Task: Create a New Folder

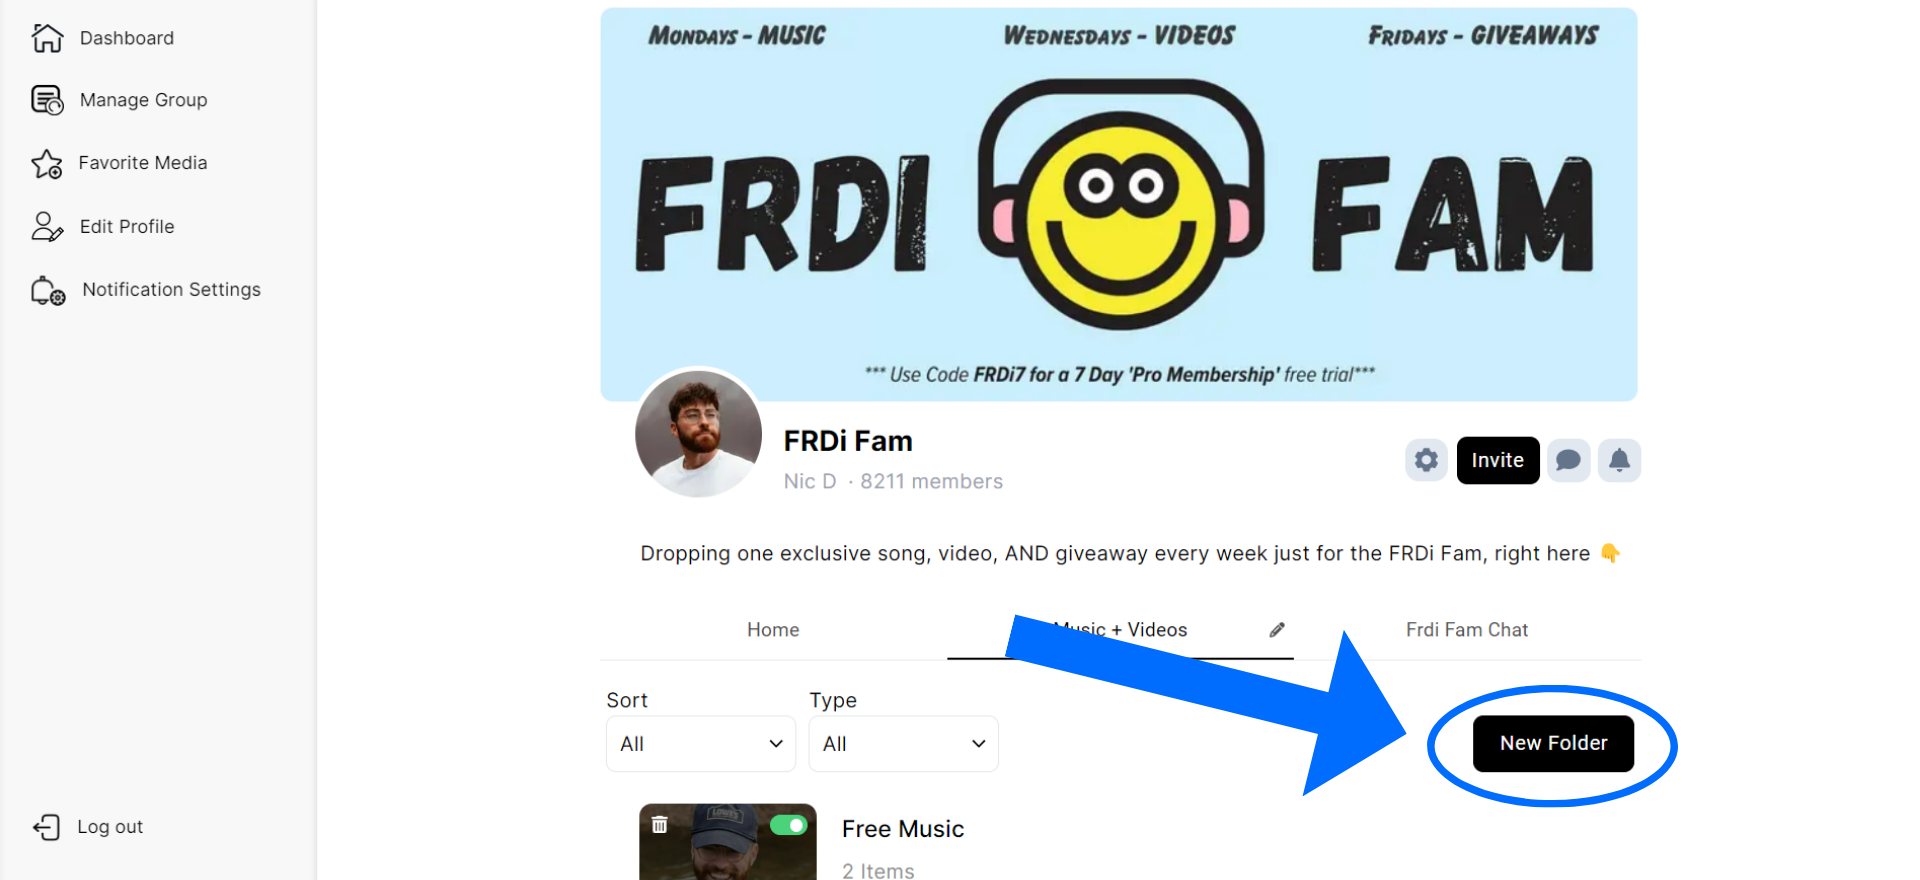Action: click(x=1553, y=743)
